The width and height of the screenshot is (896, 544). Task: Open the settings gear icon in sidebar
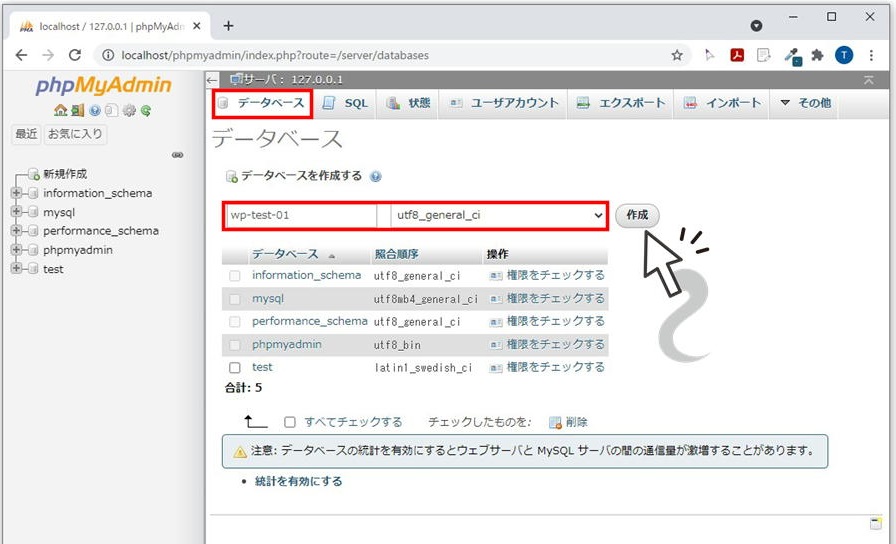[128, 111]
